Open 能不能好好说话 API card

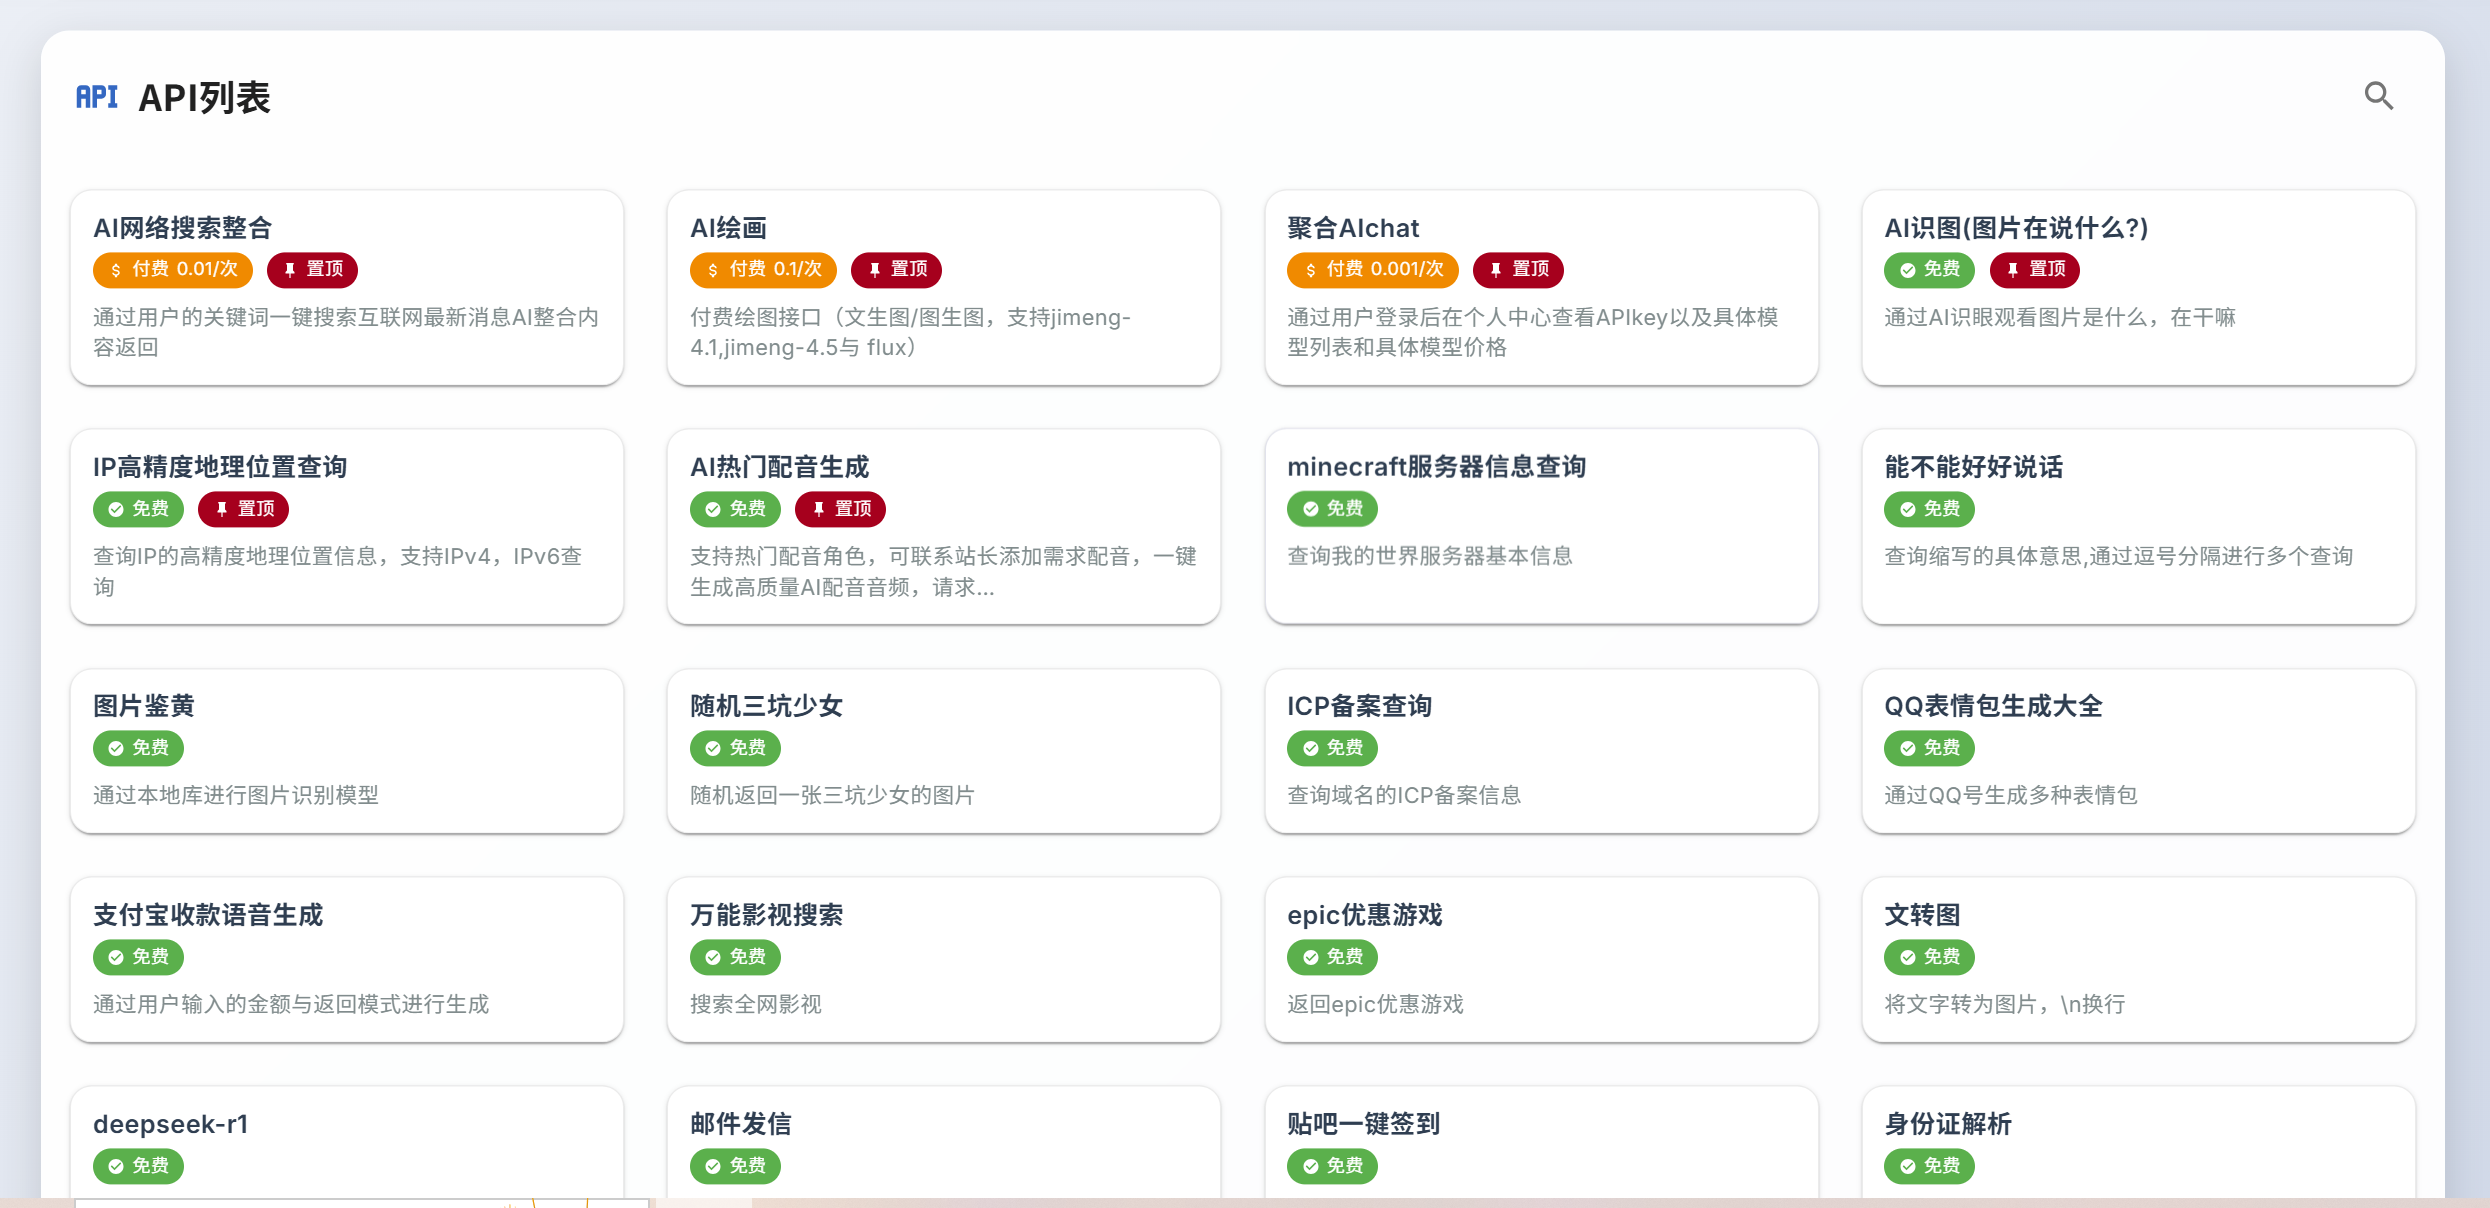click(2137, 527)
